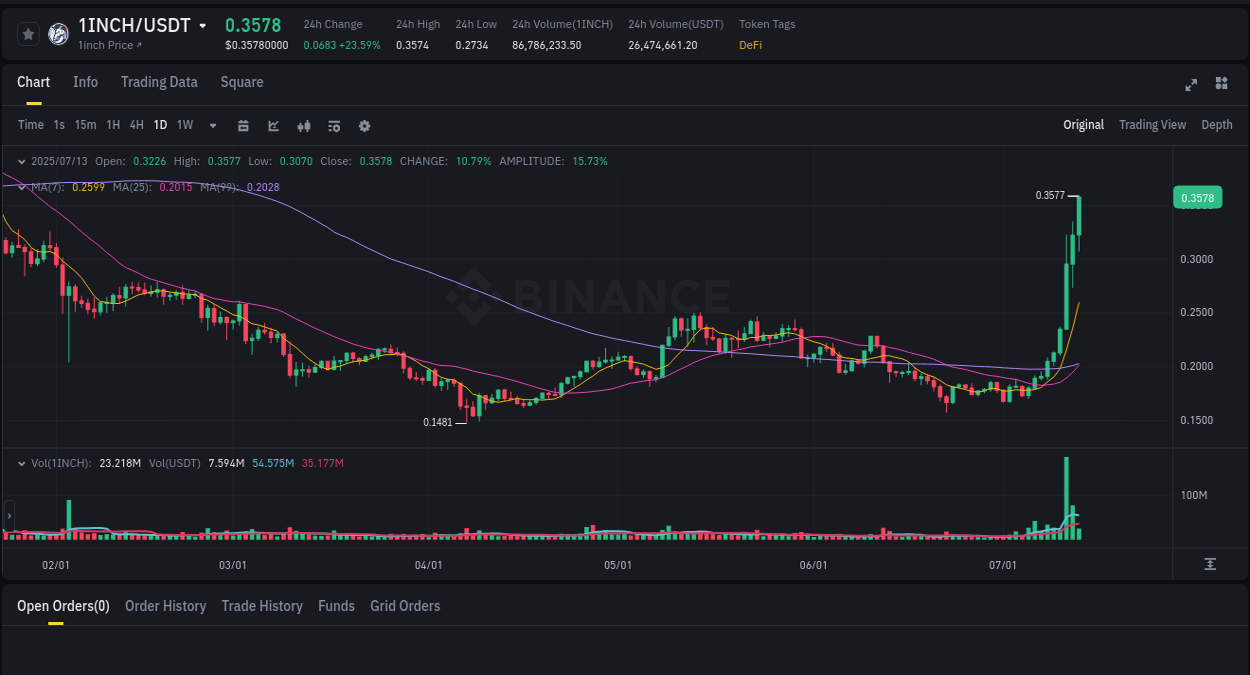Collapse the MA indicators row chevron
Image resolution: width=1250 pixels, height=675 pixels.
[x=22, y=186]
